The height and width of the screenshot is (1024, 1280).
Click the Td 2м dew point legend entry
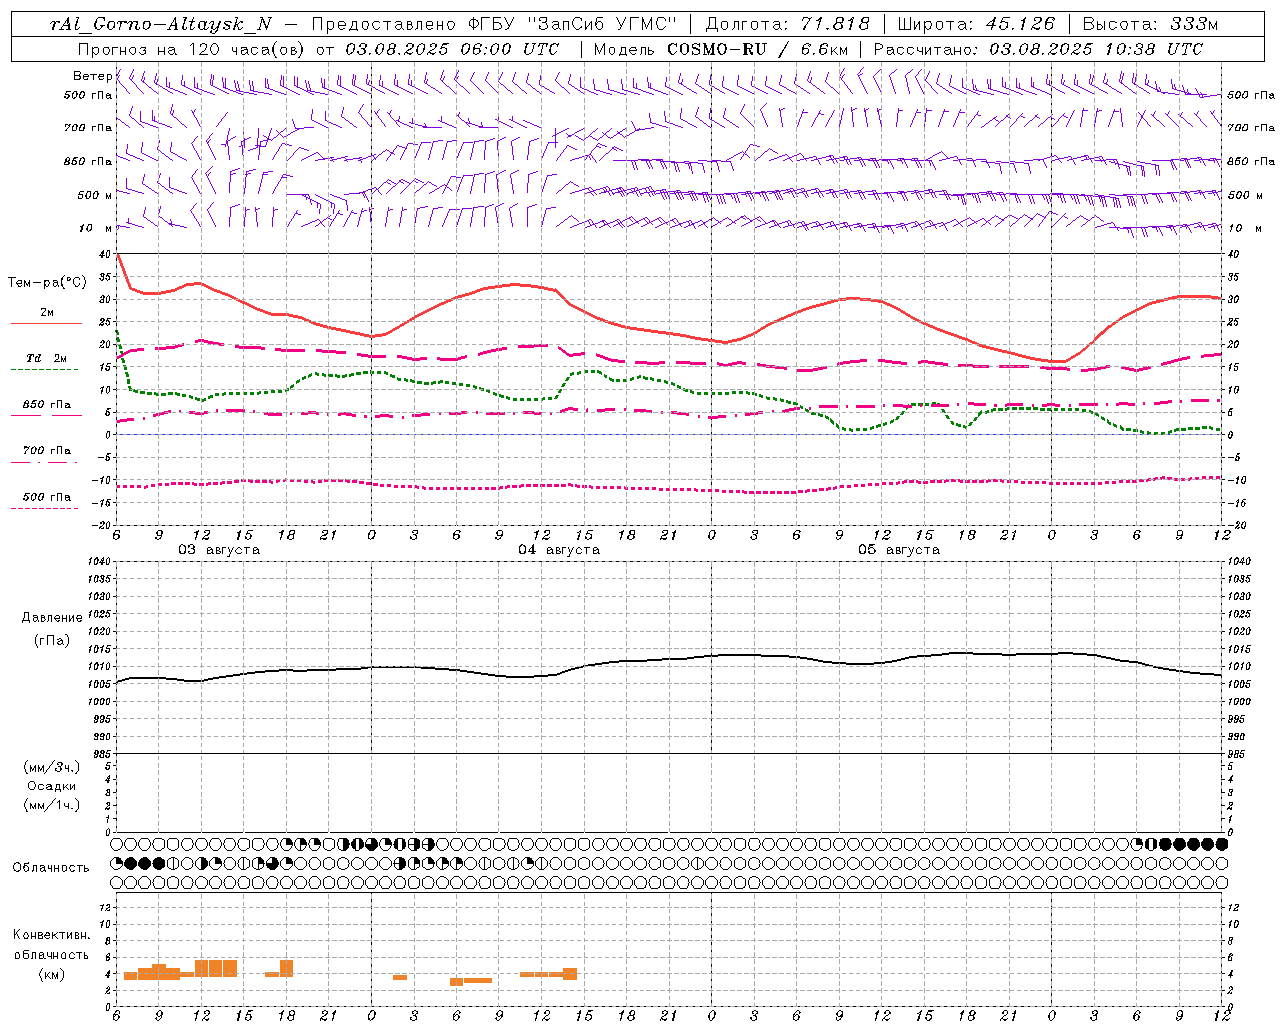[x=46, y=358]
